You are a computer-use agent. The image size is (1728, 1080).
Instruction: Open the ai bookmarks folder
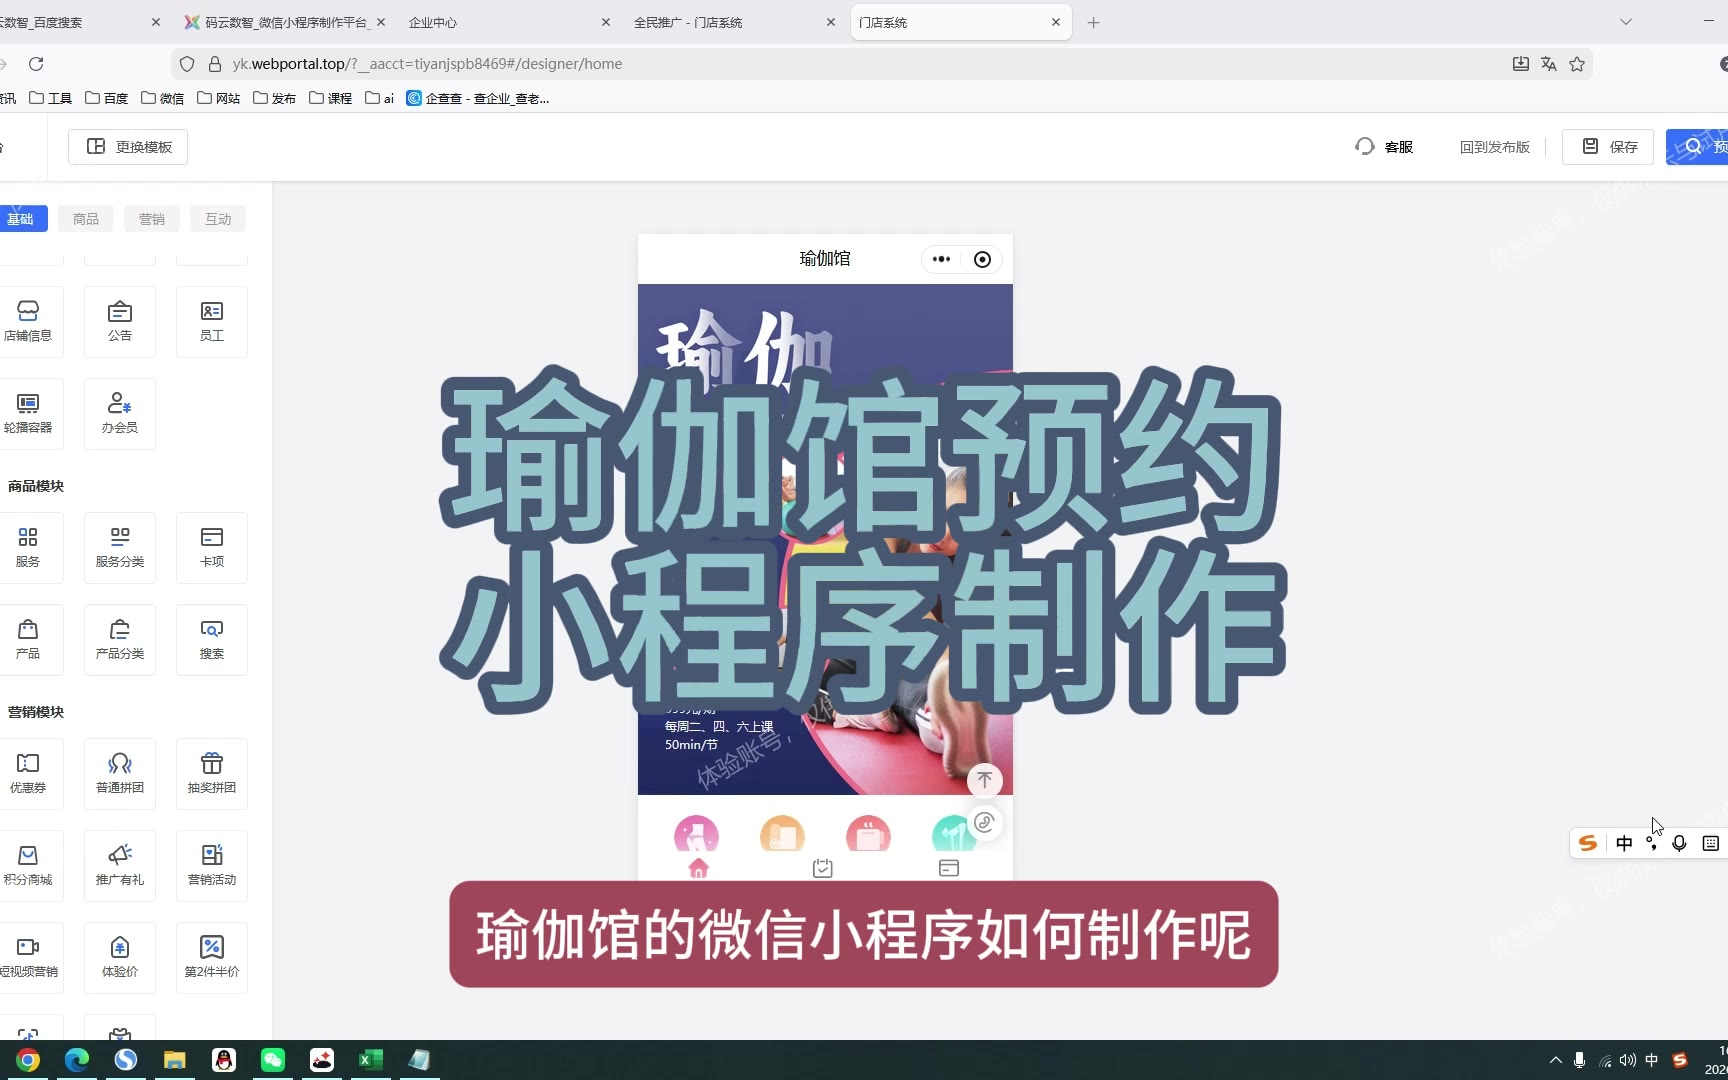pos(379,98)
